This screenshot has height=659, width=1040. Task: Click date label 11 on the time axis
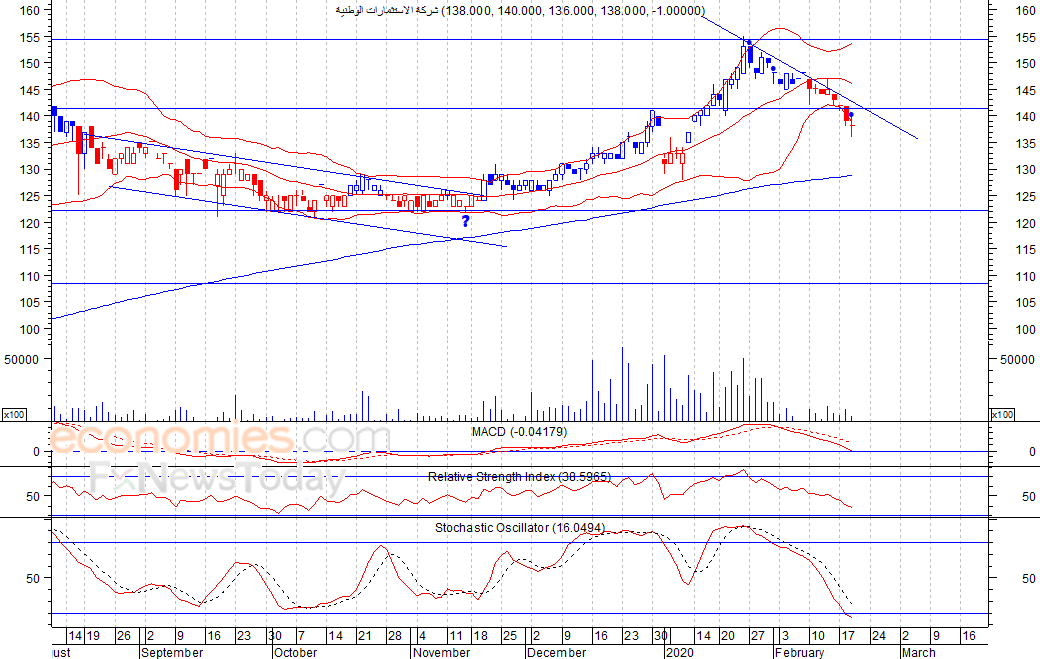(456, 636)
